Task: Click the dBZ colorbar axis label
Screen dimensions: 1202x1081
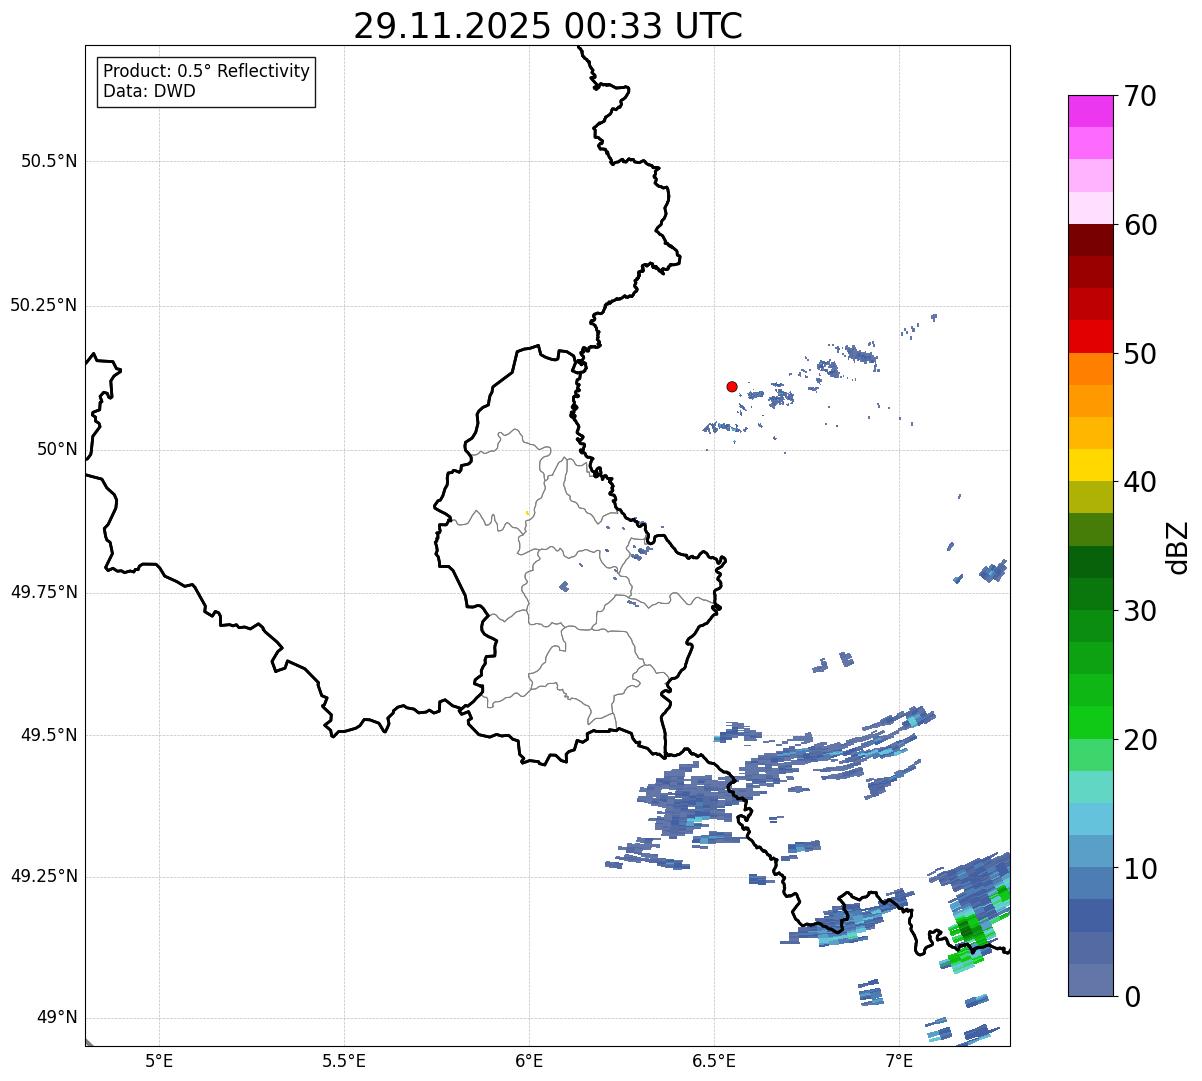Action: 1179,546
